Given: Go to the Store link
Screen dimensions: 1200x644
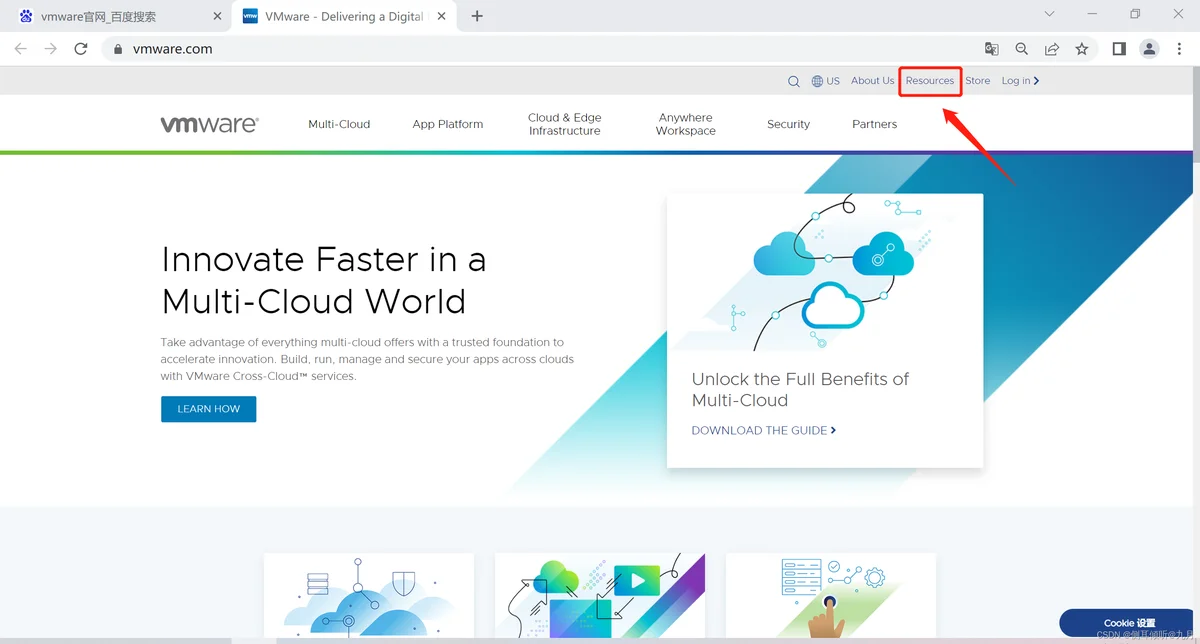Looking at the screenshot, I should (x=977, y=81).
